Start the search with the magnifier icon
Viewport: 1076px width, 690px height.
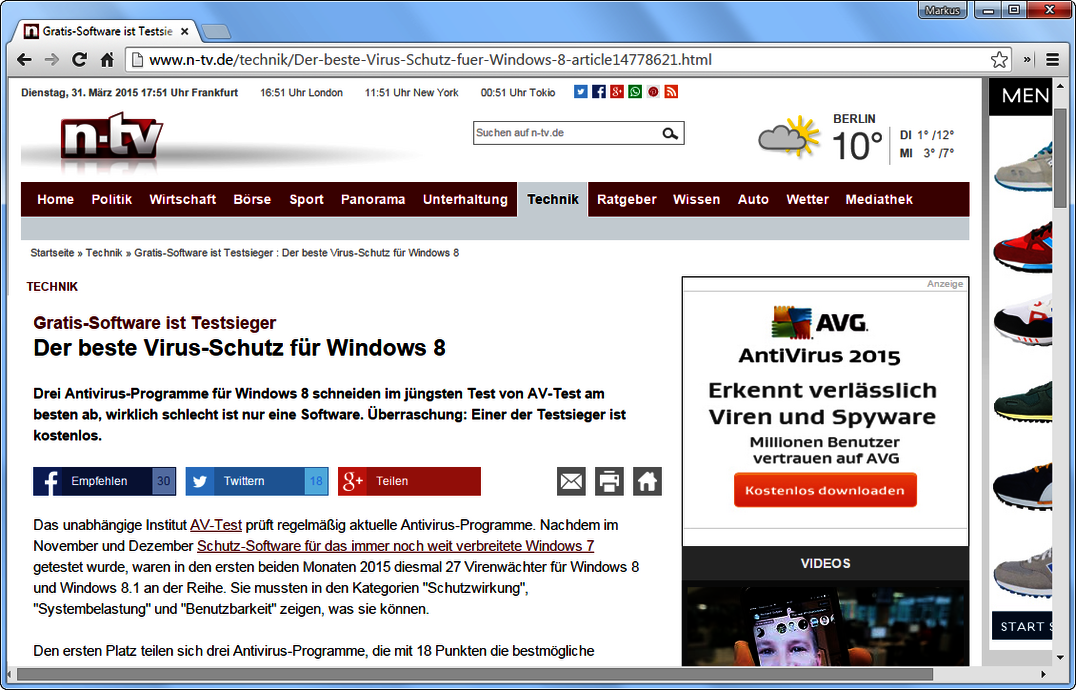[x=671, y=133]
